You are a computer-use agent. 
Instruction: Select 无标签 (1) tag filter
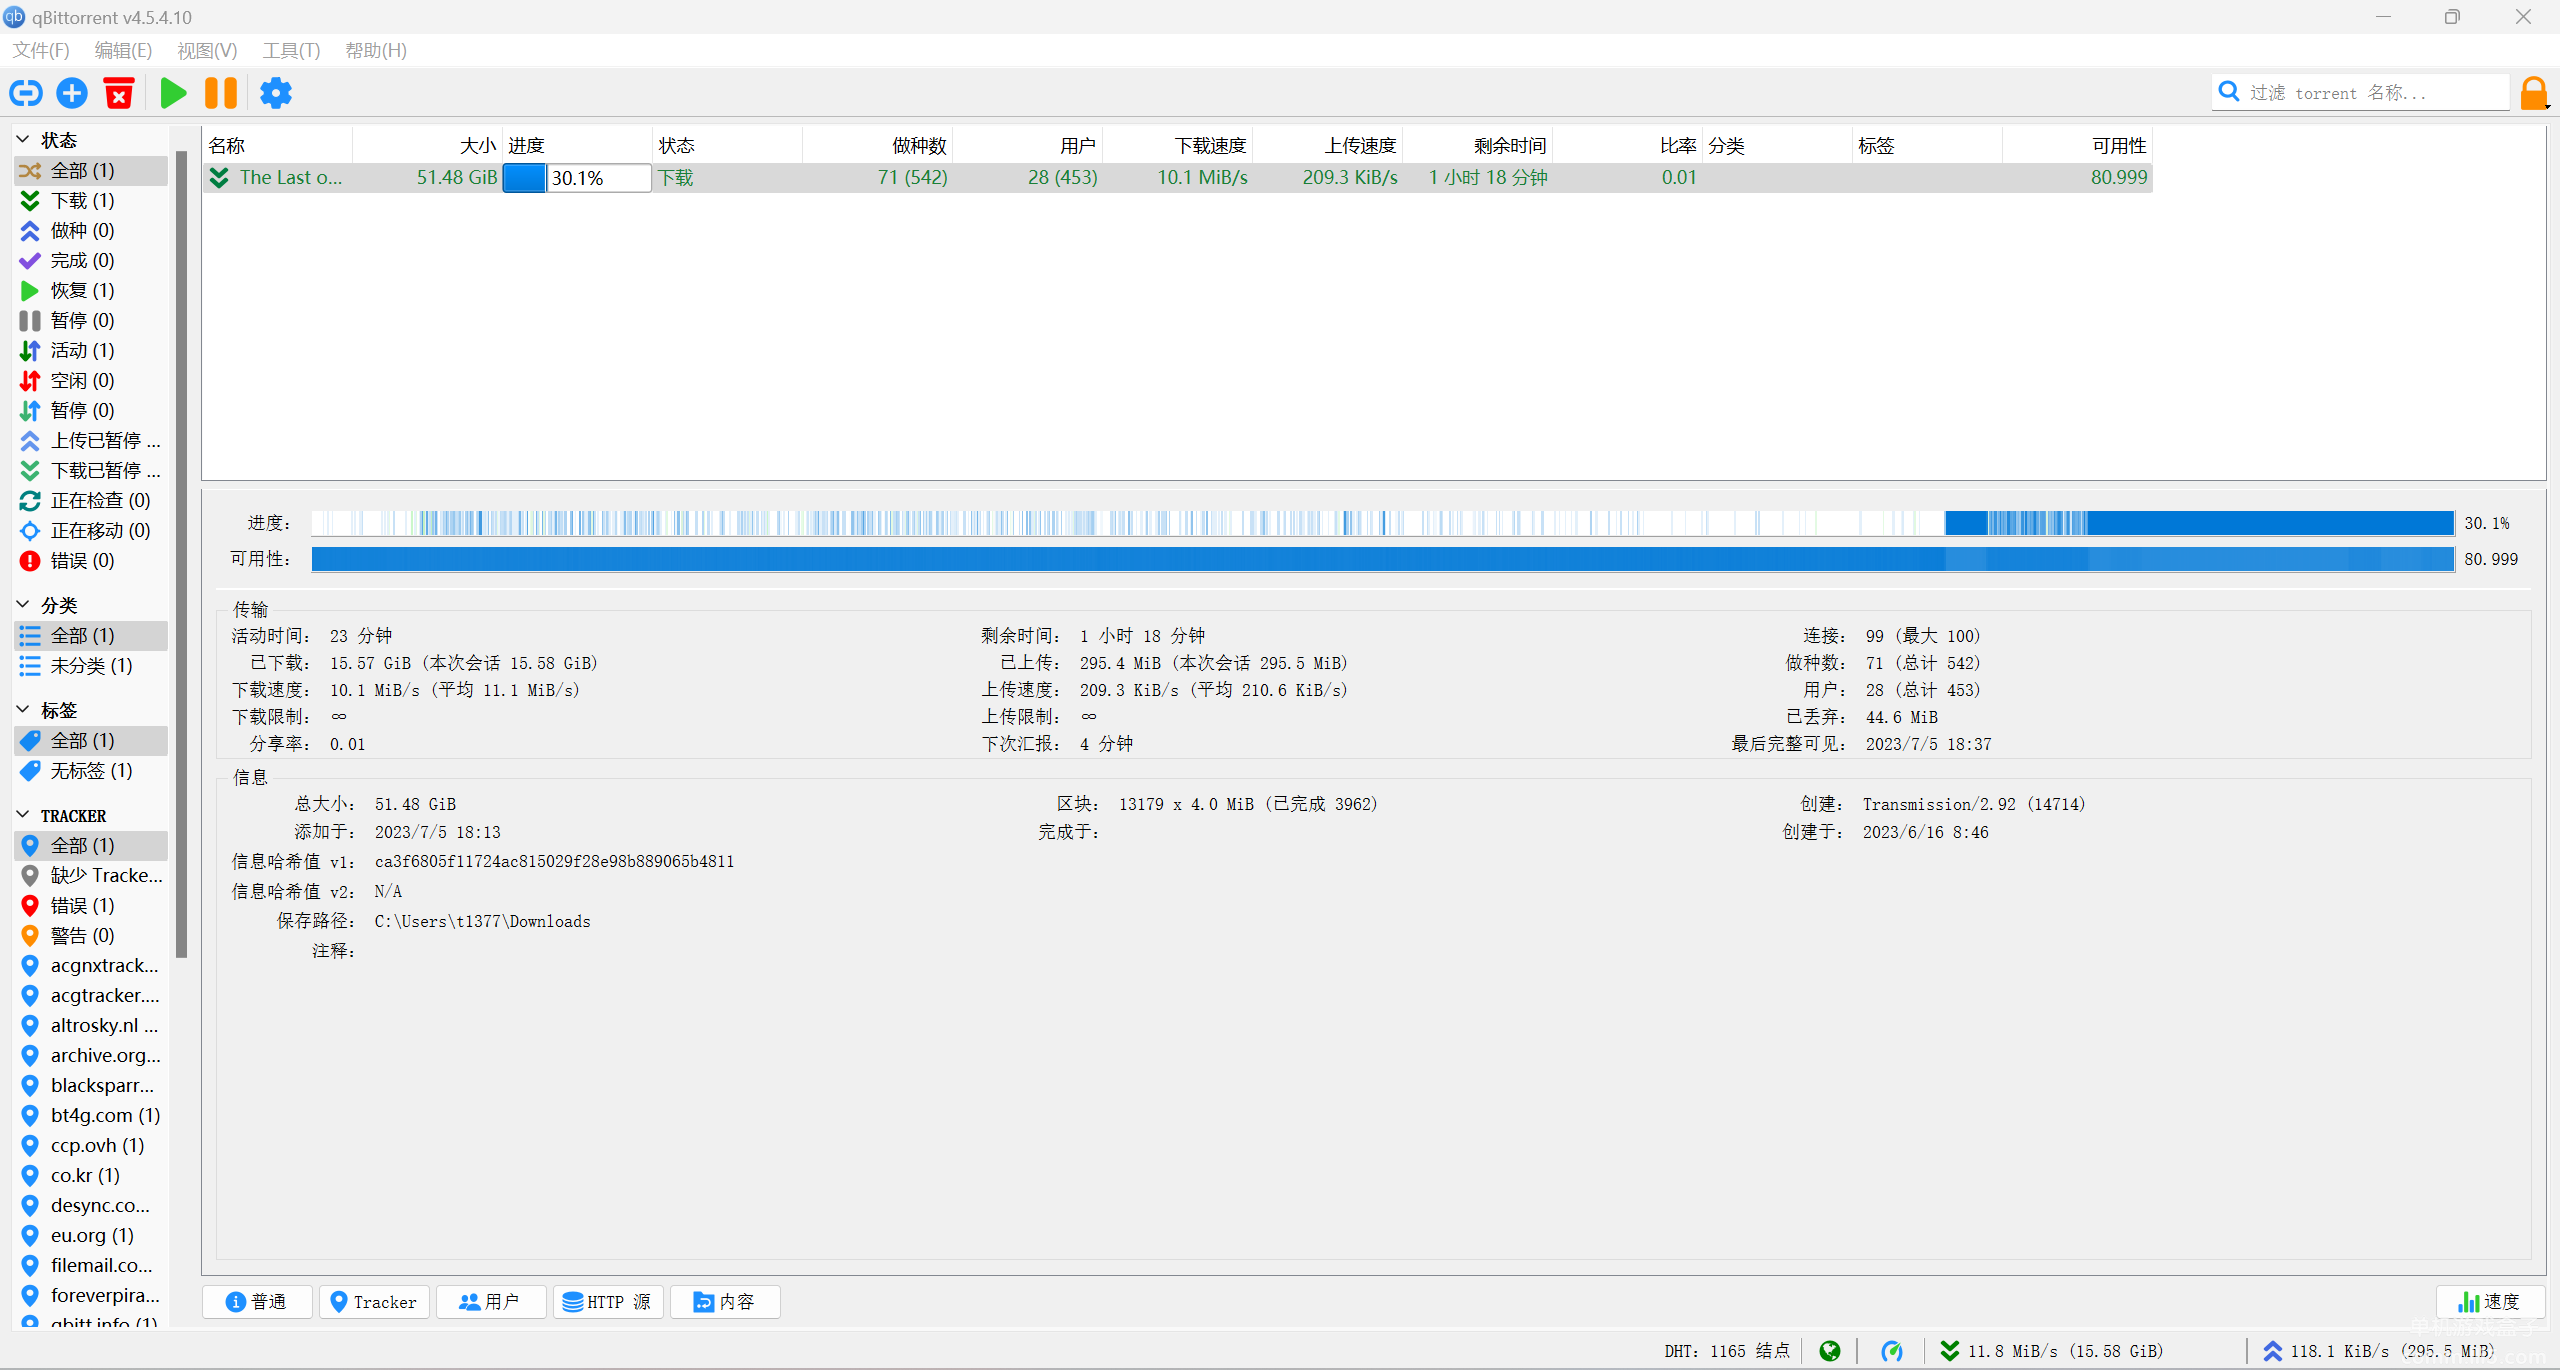click(91, 770)
